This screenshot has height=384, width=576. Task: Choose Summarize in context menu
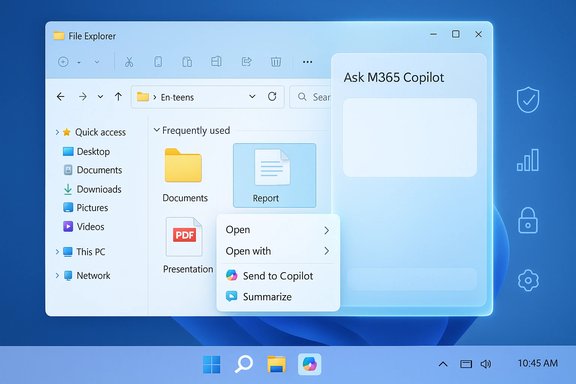coord(278,297)
